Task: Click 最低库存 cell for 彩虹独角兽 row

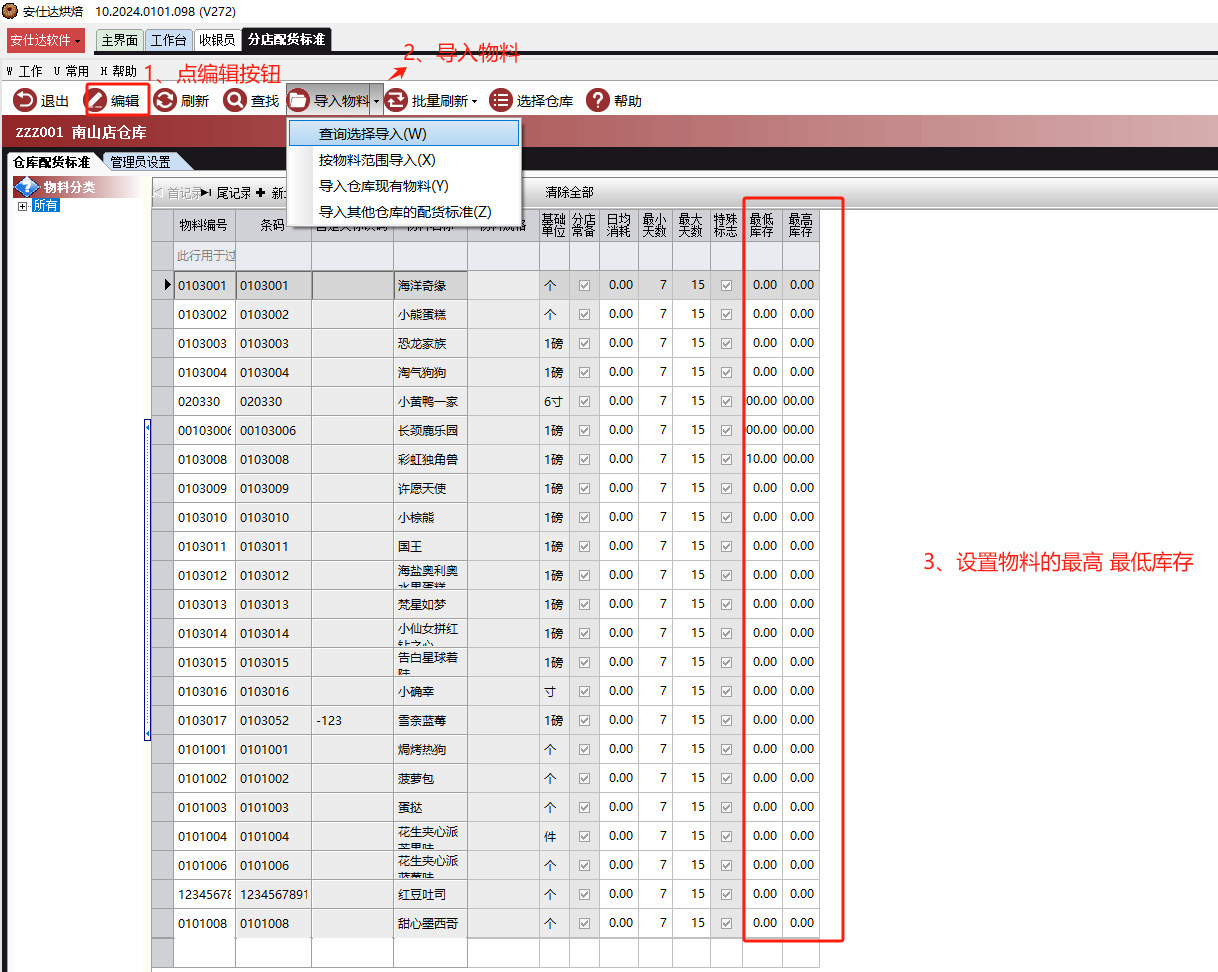Action: coord(762,459)
